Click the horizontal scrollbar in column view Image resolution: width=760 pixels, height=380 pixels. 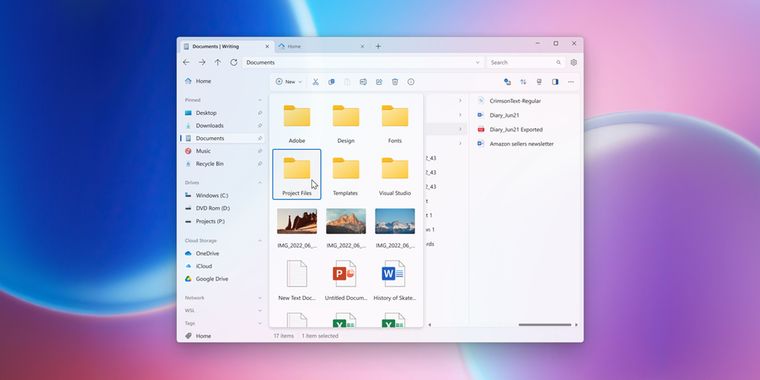click(x=545, y=325)
